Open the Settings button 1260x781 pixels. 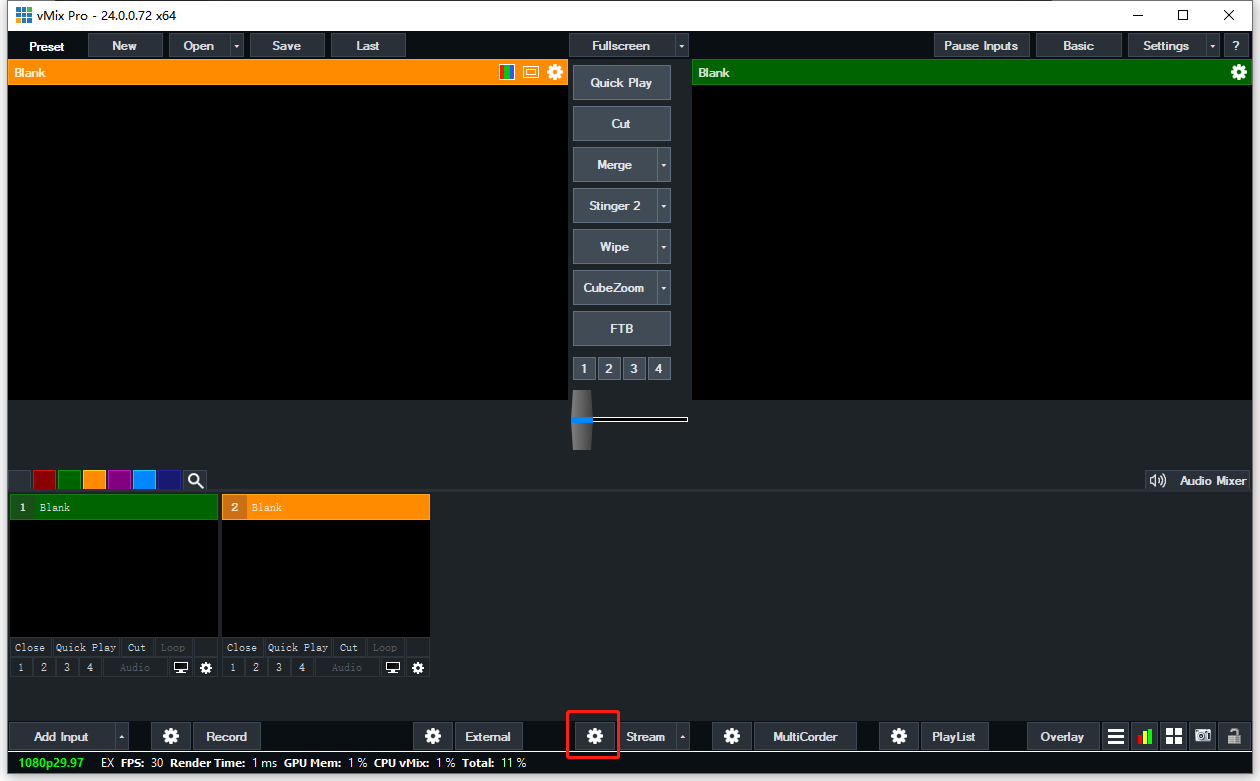click(x=1166, y=45)
